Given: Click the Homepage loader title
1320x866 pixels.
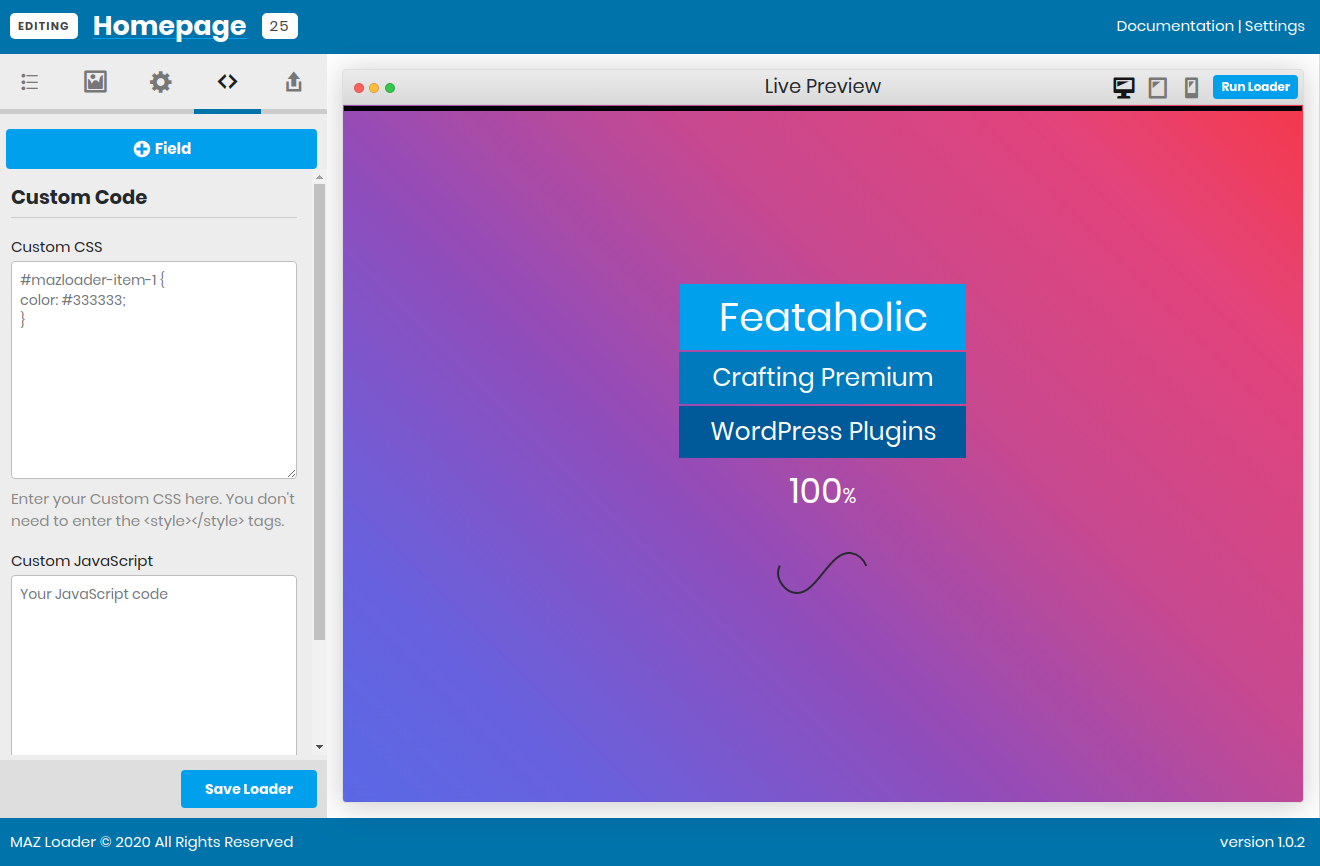Looking at the screenshot, I should pyautogui.click(x=169, y=27).
